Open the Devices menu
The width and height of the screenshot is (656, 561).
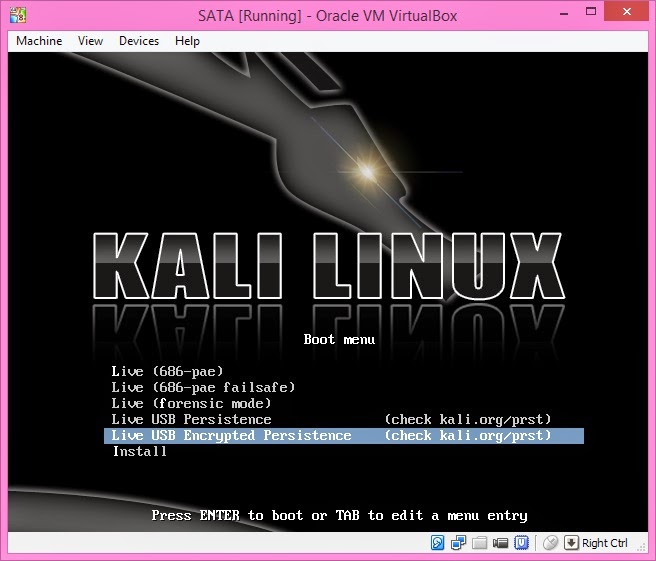(139, 41)
